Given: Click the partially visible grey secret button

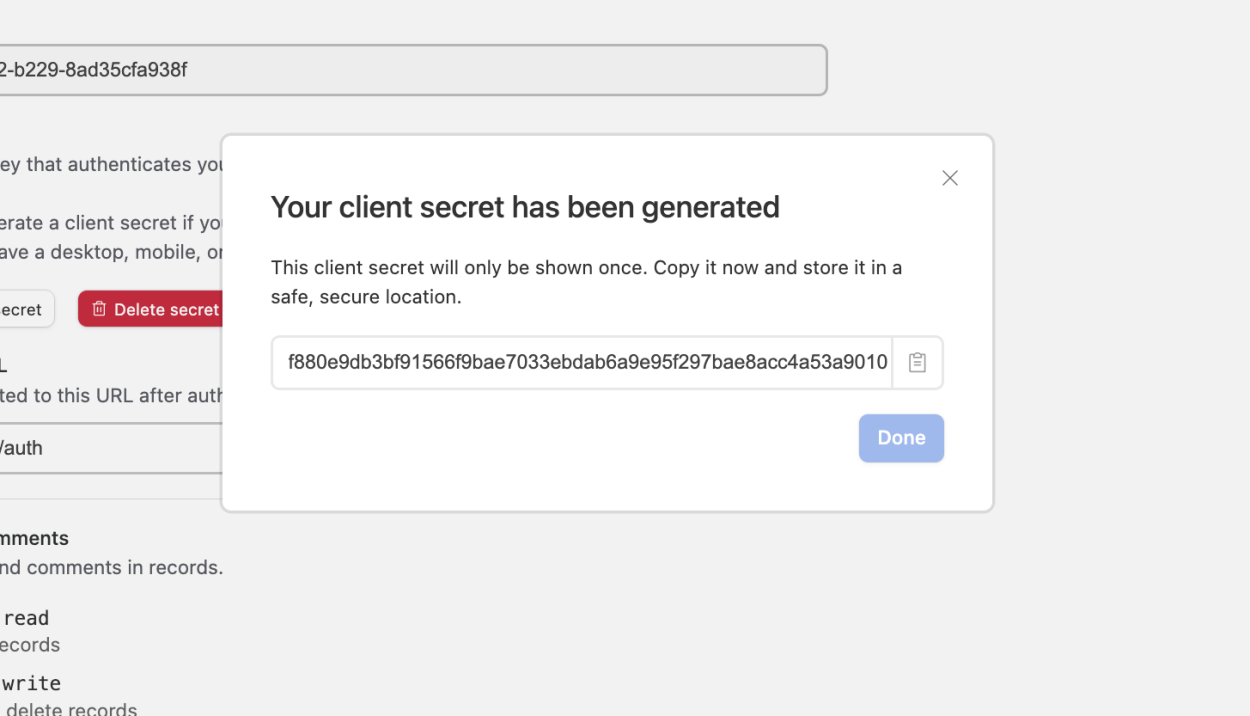Looking at the screenshot, I should (x=24, y=310).
